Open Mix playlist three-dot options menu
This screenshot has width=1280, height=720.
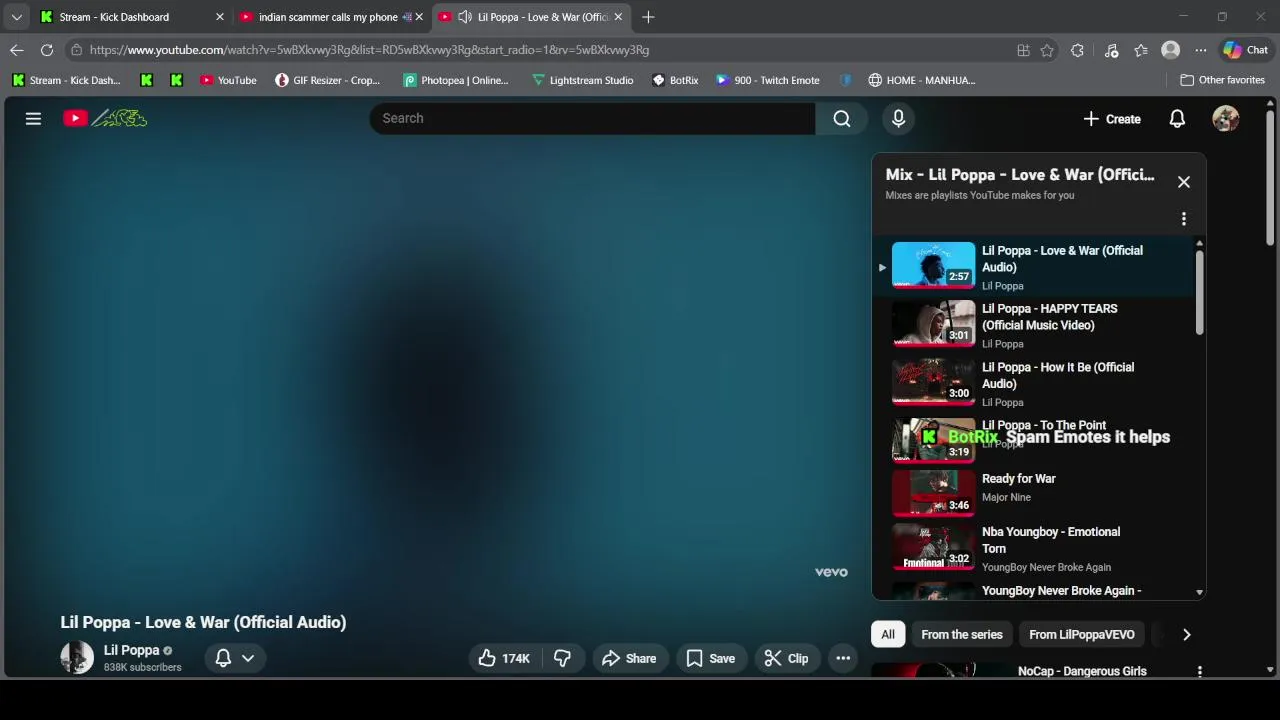[1184, 219]
